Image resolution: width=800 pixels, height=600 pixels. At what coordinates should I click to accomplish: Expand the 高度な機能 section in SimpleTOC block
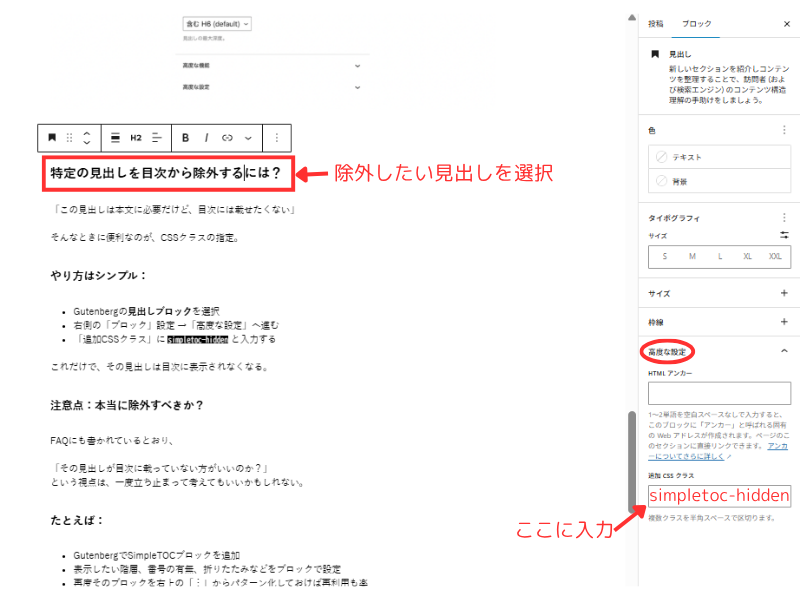[x=272, y=65]
